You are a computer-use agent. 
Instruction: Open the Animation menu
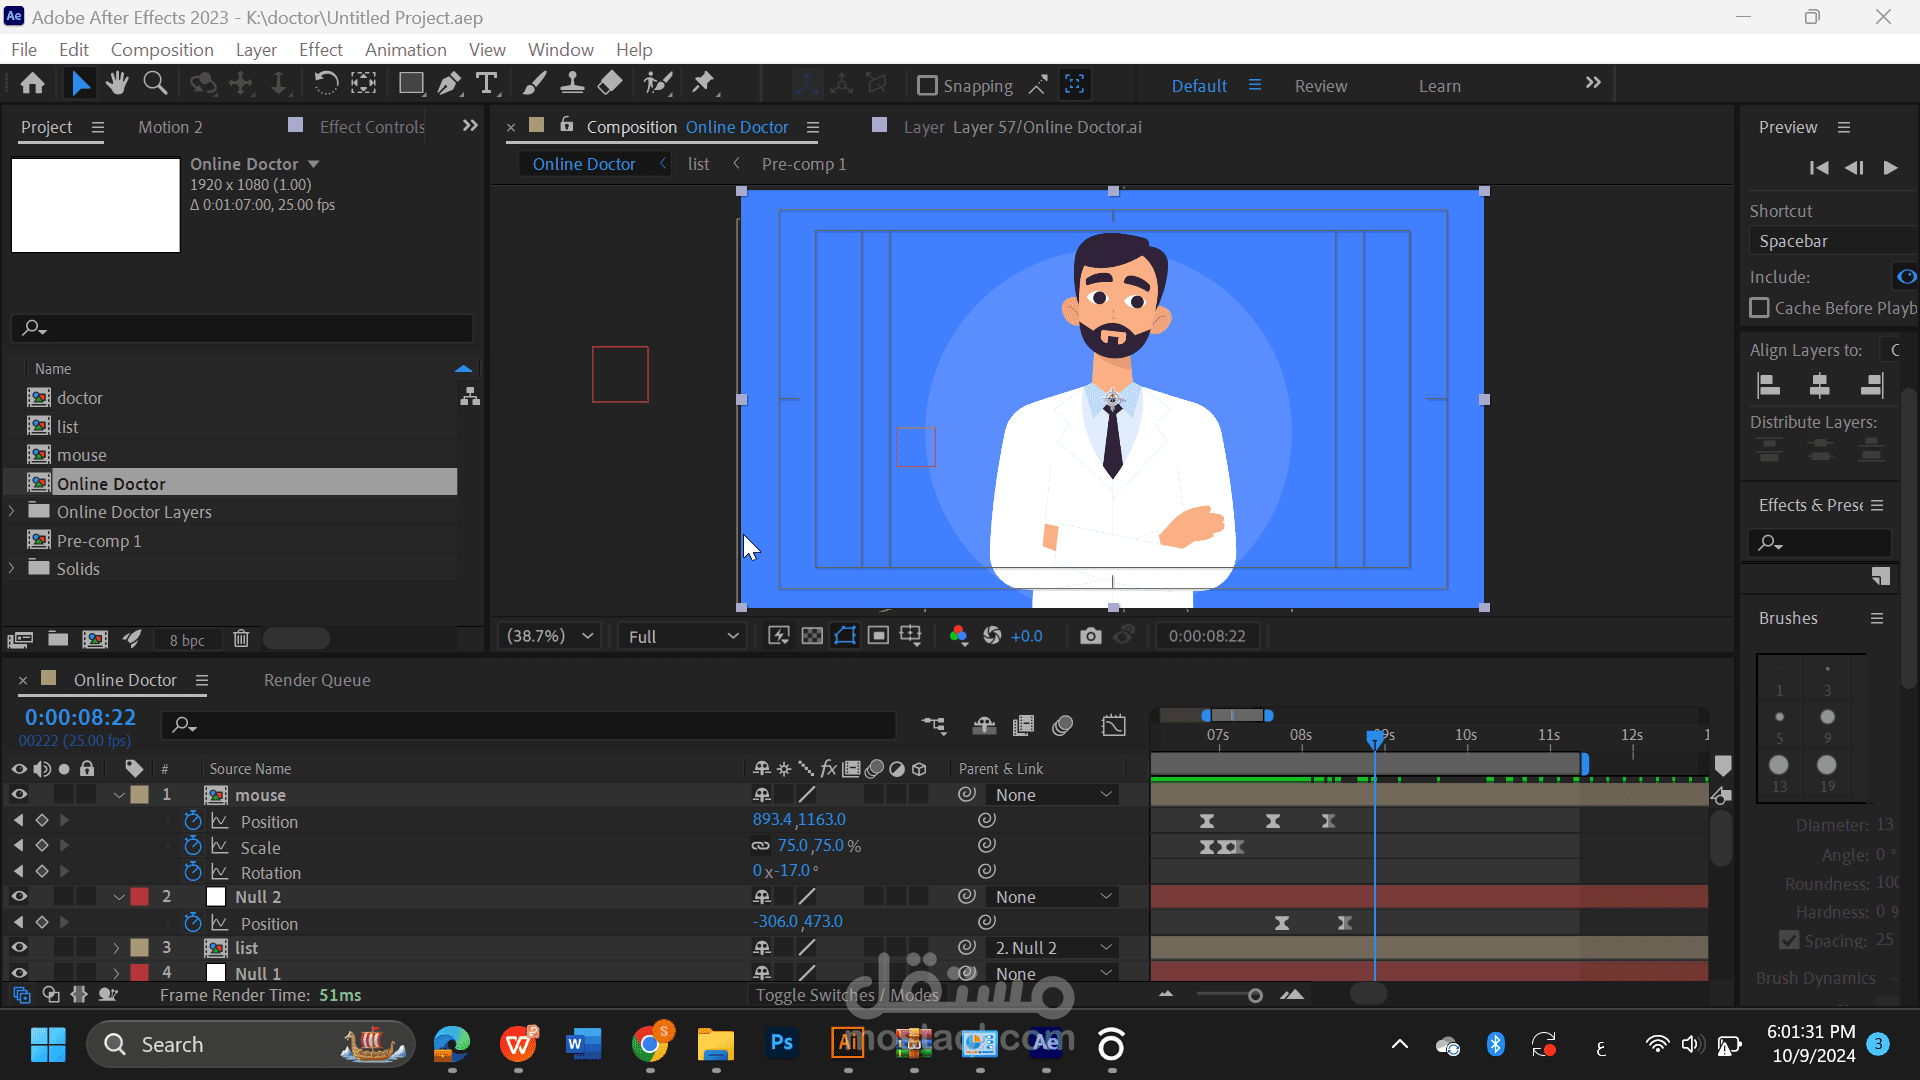(x=405, y=49)
